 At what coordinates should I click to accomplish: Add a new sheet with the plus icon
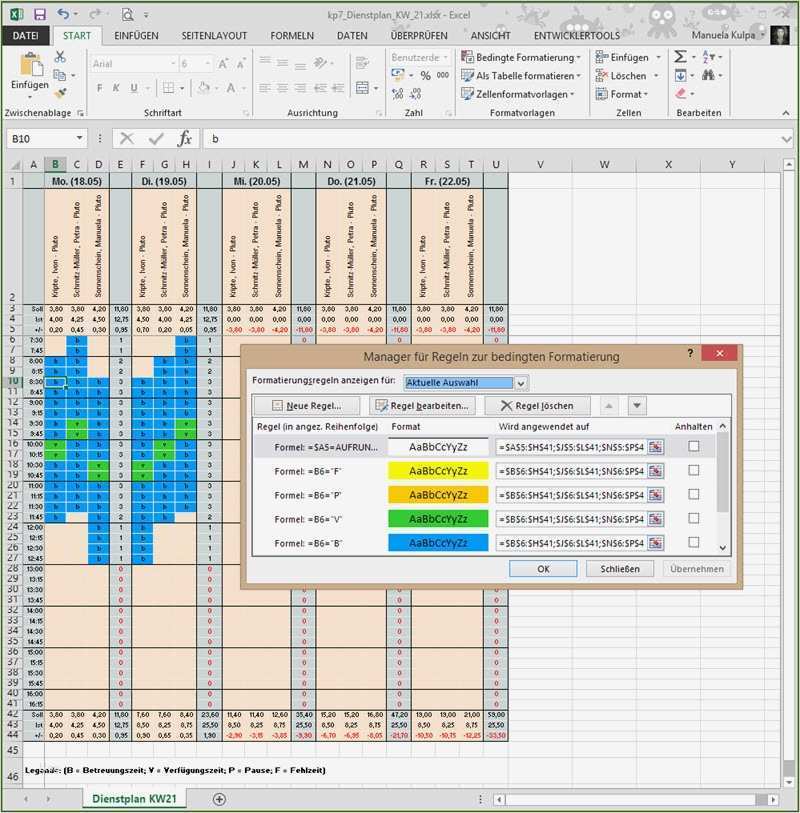(x=219, y=799)
